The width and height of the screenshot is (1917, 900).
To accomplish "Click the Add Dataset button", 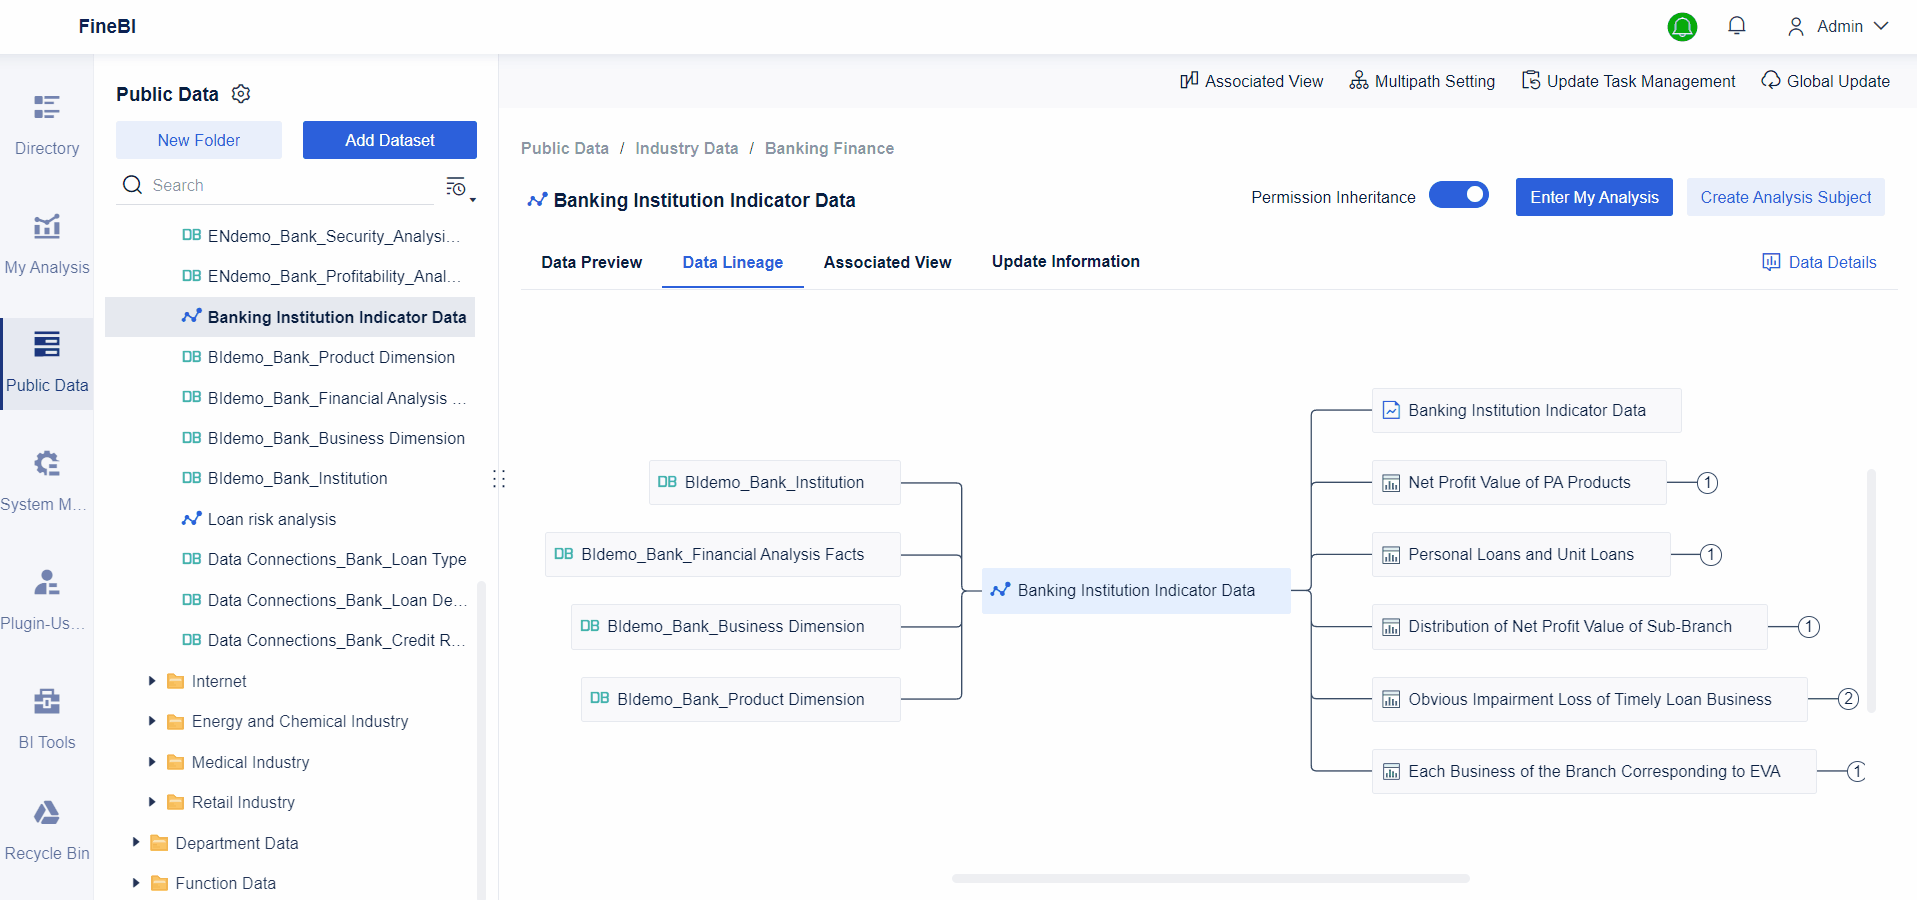I will point(389,140).
